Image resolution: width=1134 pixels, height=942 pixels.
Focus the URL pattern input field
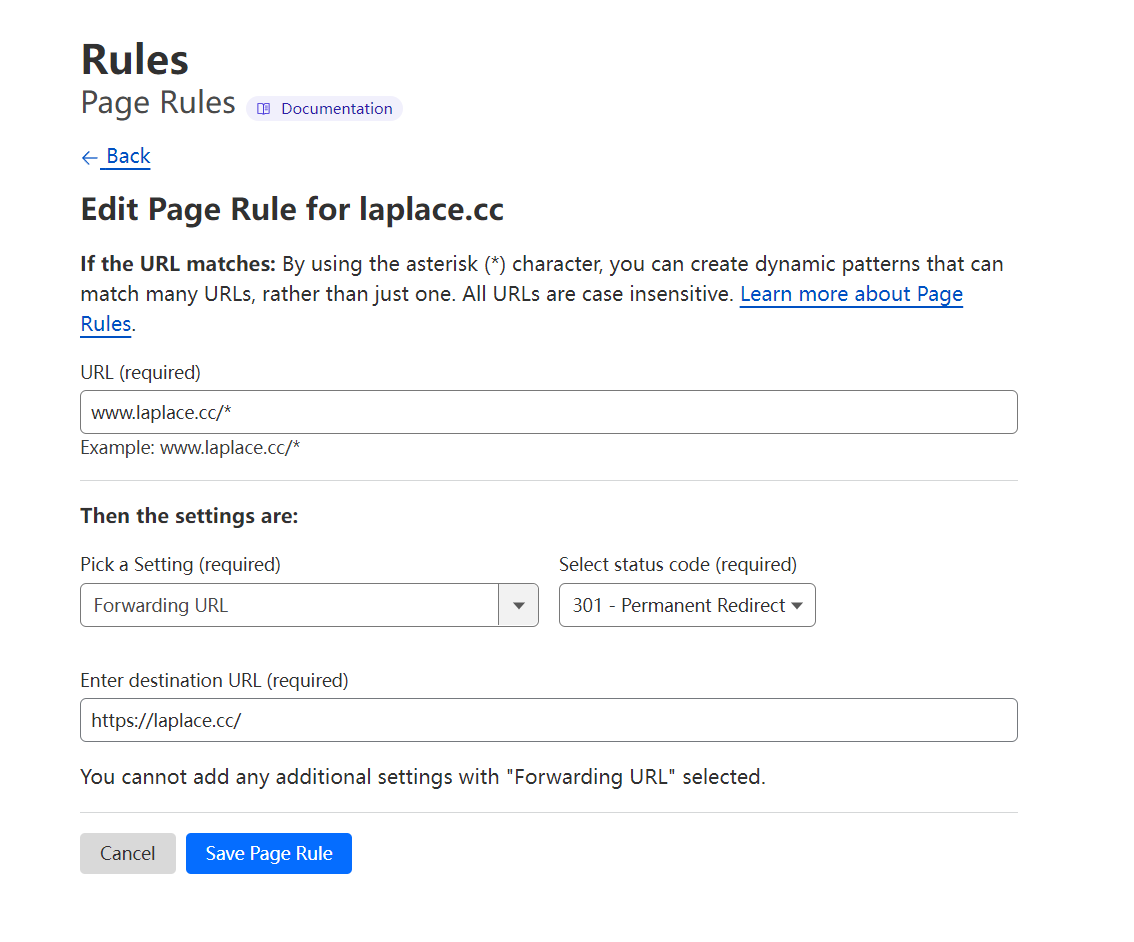[x=548, y=412]
